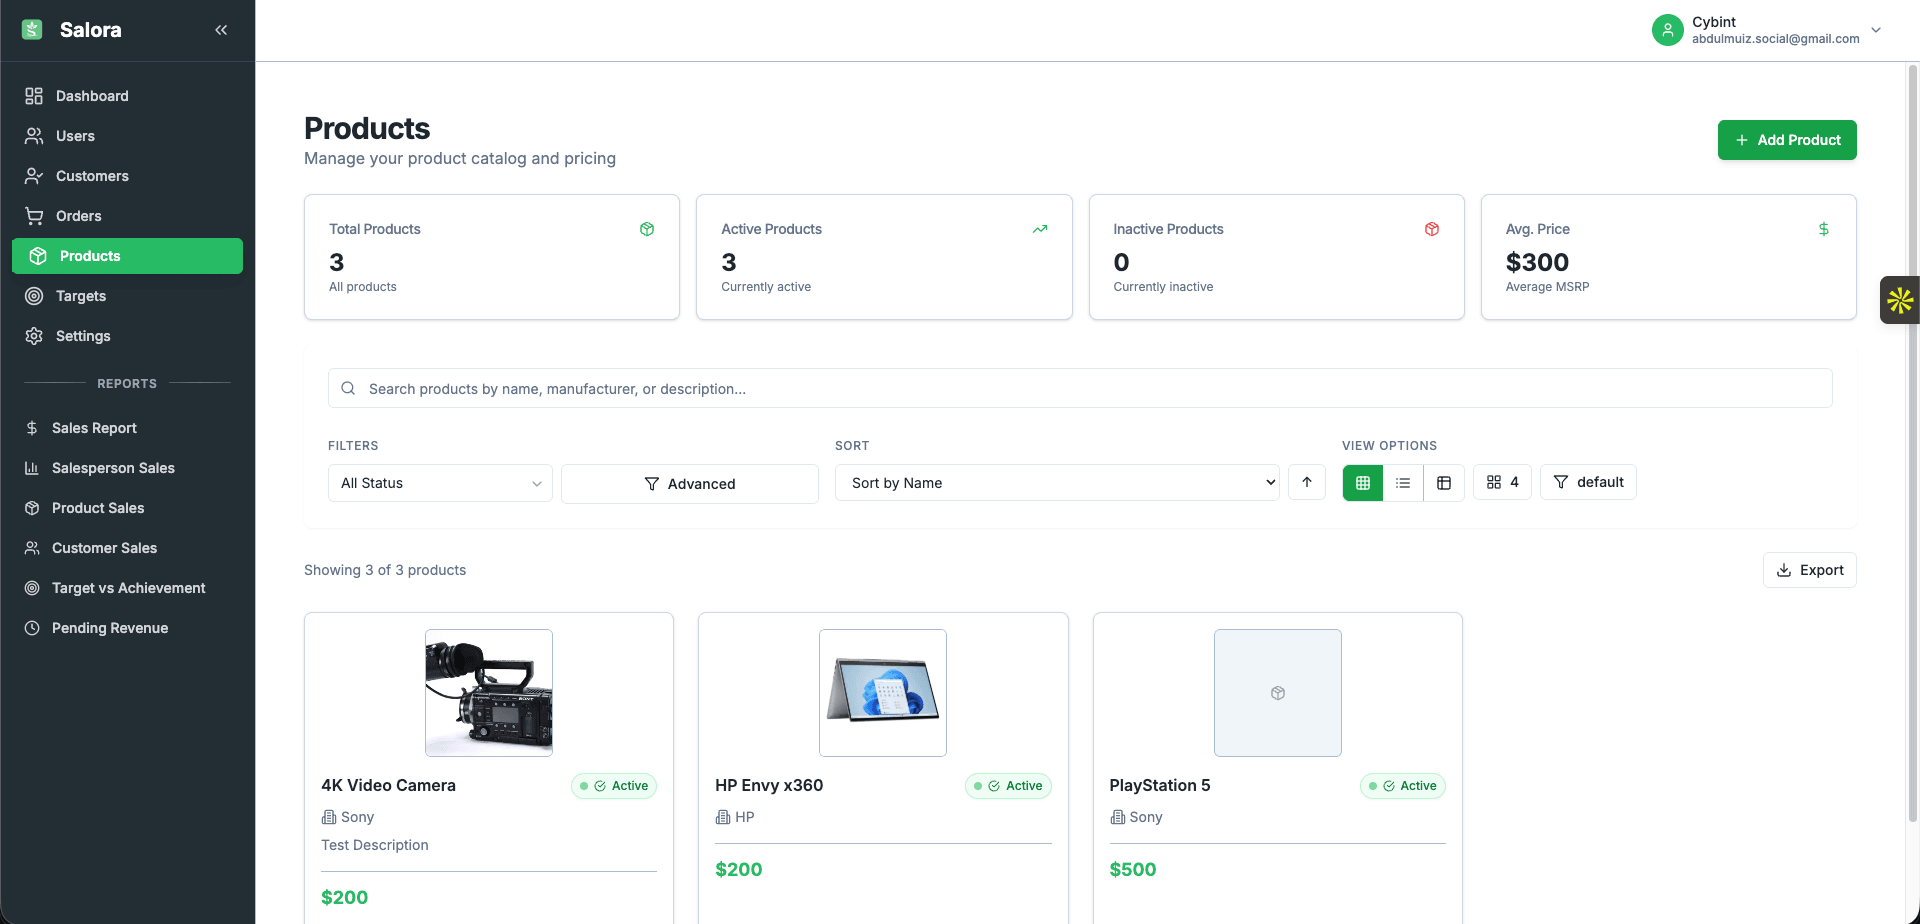Open the All Status dropdown
Screen dimensions: 1920x924
point(439,483)
